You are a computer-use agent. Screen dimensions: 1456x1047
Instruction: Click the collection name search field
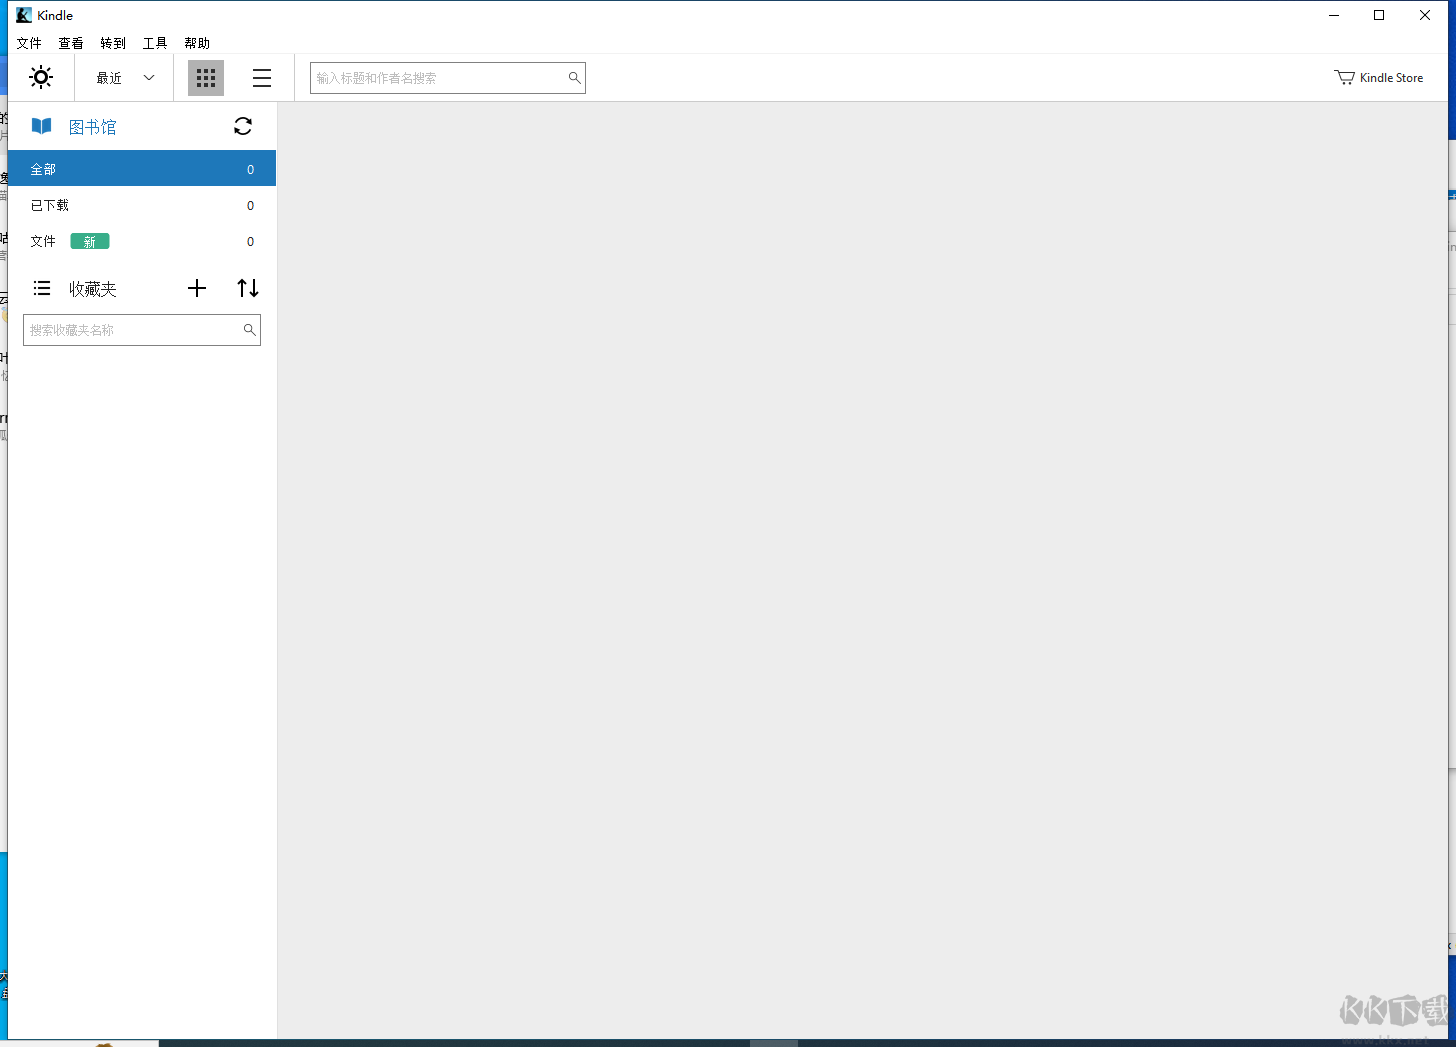(x=142, y=330)
